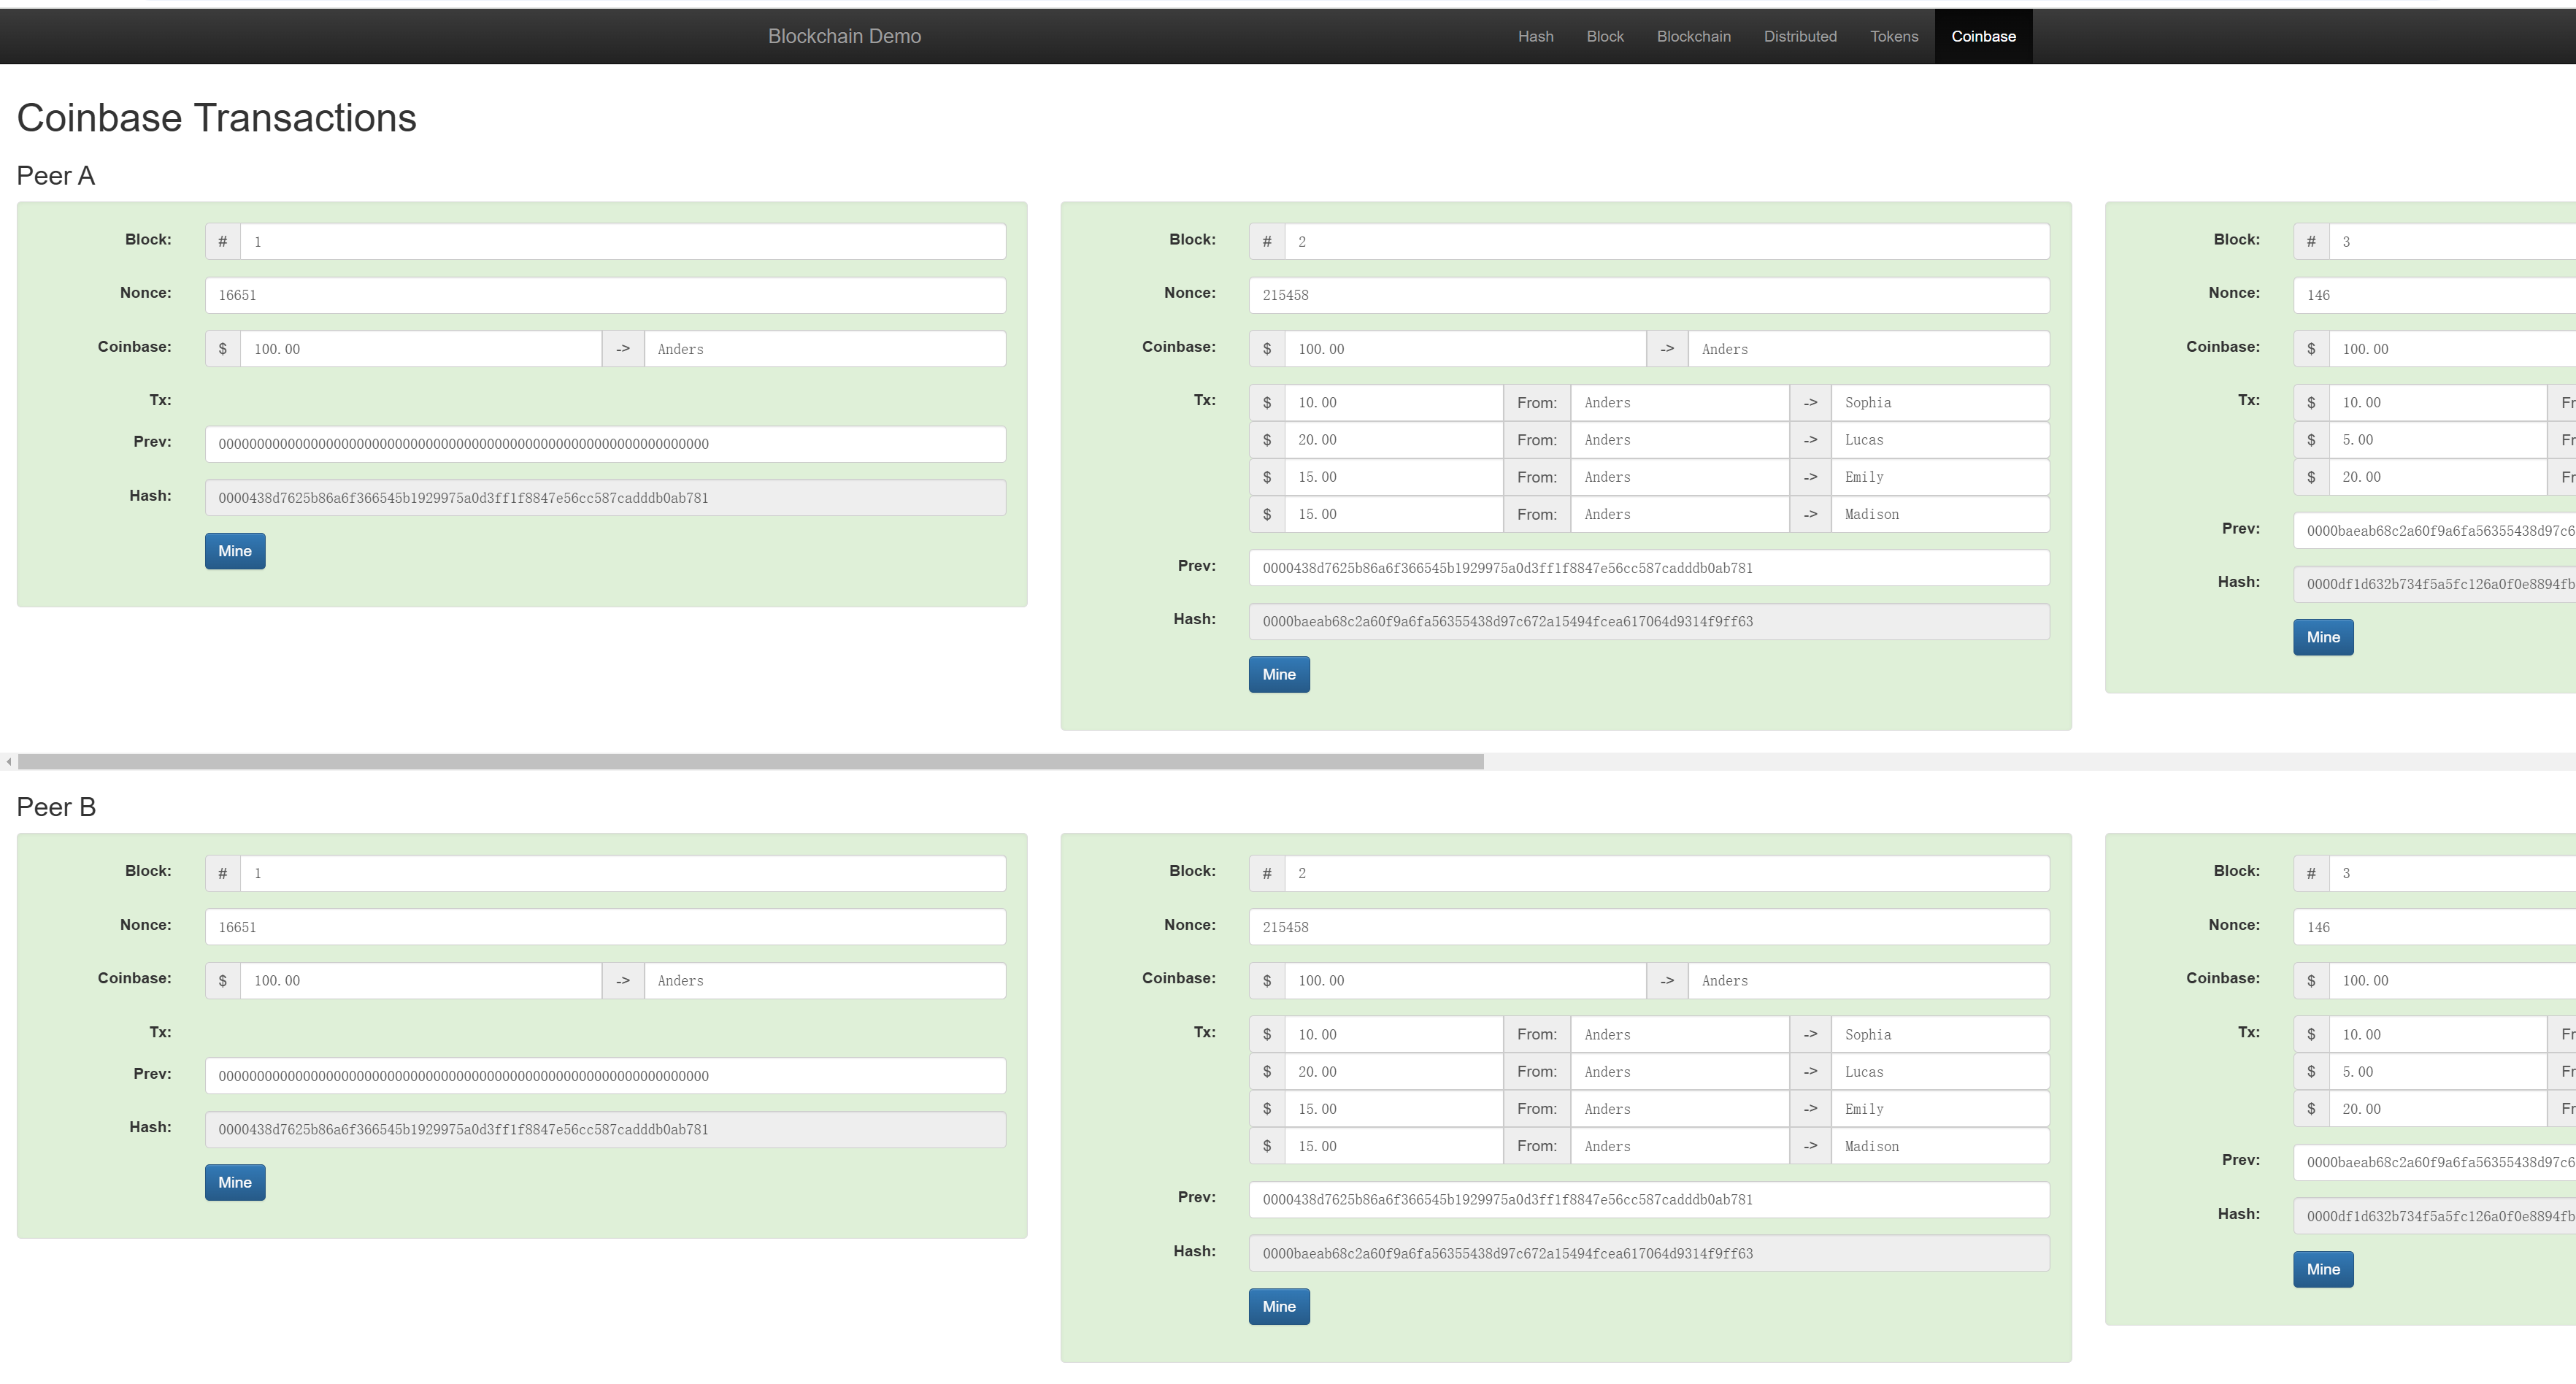
Task: Mine Peer B block 3
Action: pos(2322,1269)
